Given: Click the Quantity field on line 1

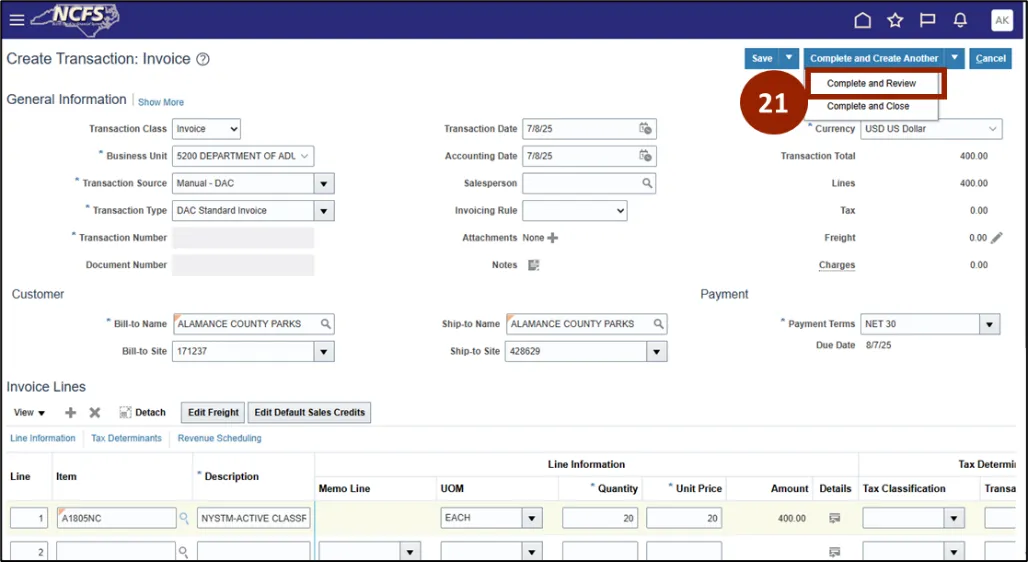Looking at the screenshot, I should [601, 518].
